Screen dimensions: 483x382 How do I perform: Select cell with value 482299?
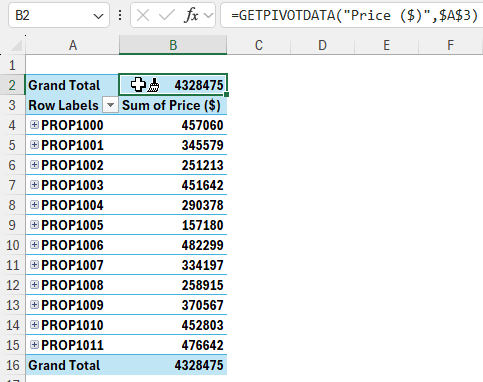(x=173, y=245)
